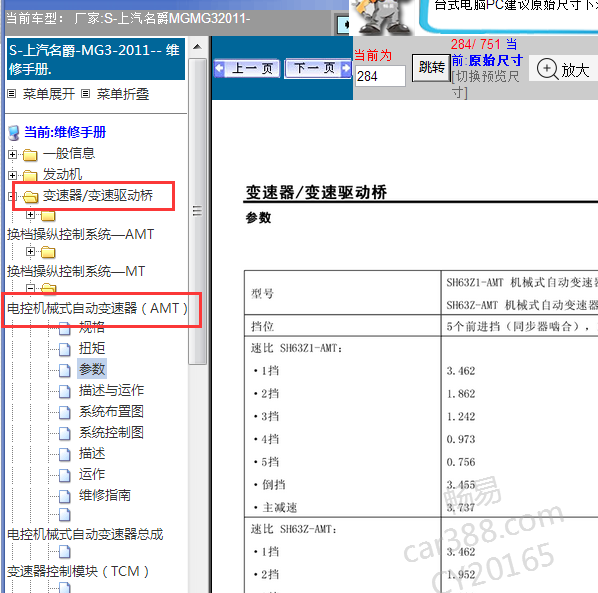Viewport: 598px width, 593px height.
Task: Click the sidebar vertical scrollbar thumb
Action: (197, 211)
